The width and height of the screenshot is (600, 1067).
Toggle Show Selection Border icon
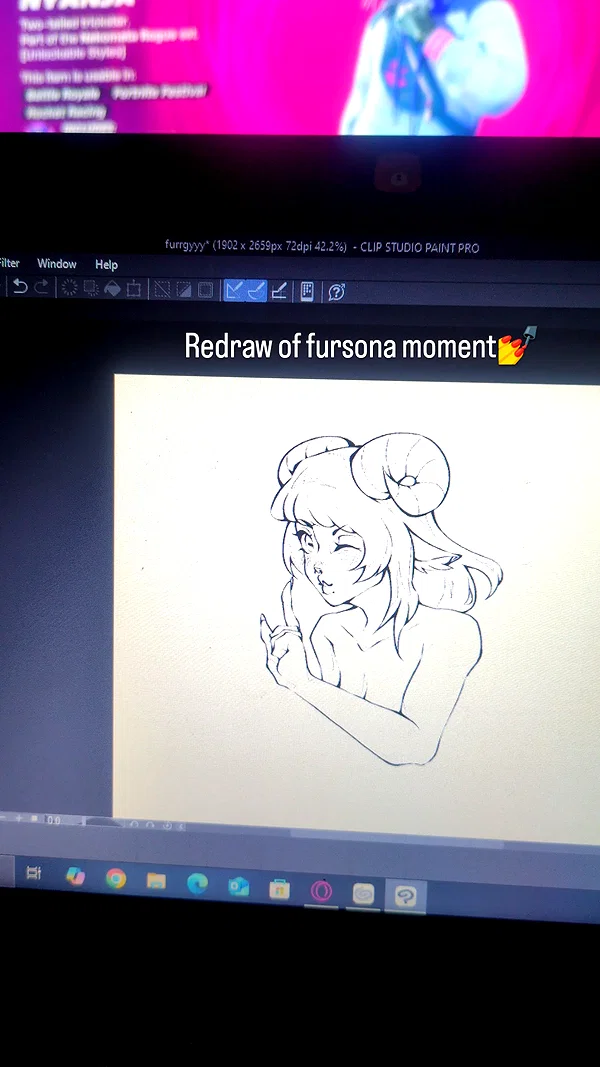(x=205, y=291)
